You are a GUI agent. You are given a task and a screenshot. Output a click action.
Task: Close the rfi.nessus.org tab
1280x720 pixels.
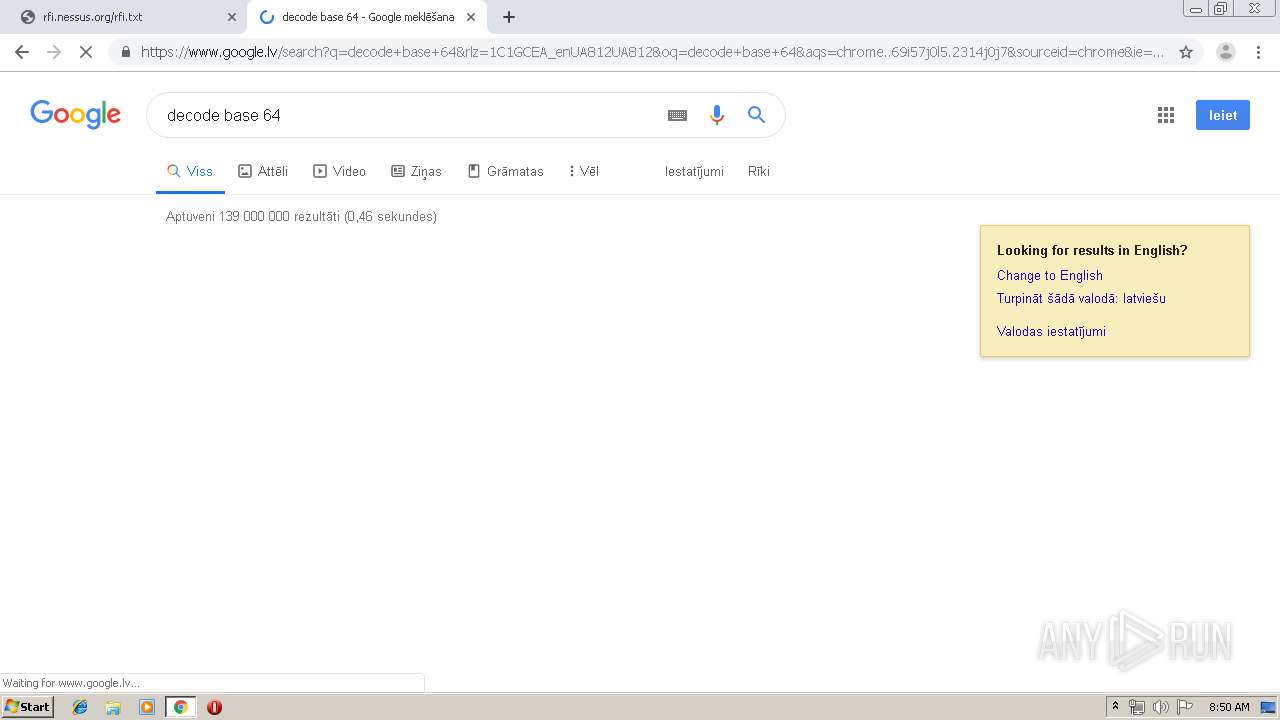232,17
